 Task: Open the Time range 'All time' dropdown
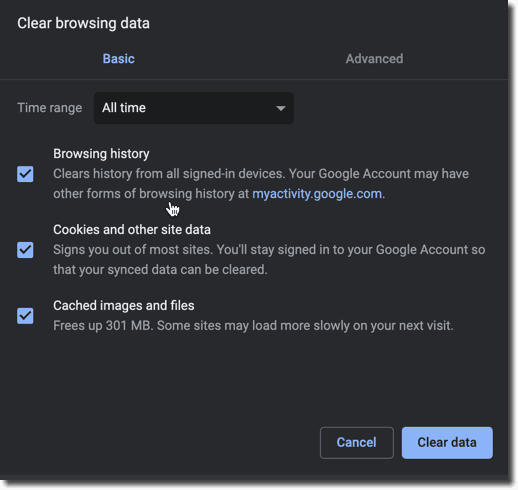[x=194, y=108]
